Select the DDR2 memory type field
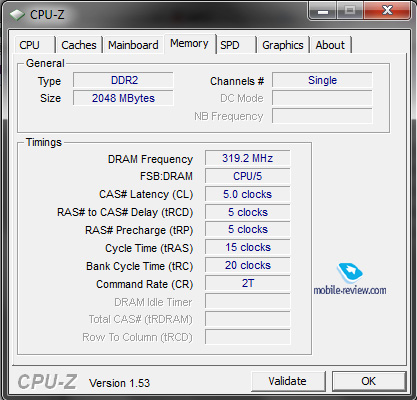The image size is (417, 400). pyautogui.click(x=123, y=80)
